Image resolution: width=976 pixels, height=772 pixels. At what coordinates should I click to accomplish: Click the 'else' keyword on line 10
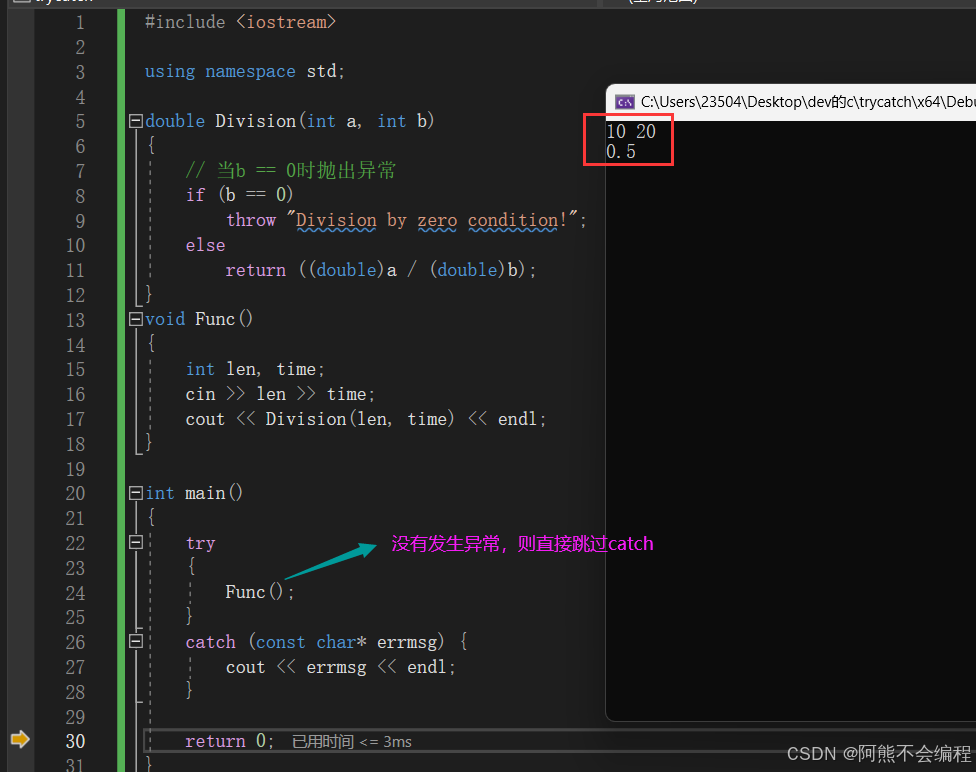pos(205,245)
